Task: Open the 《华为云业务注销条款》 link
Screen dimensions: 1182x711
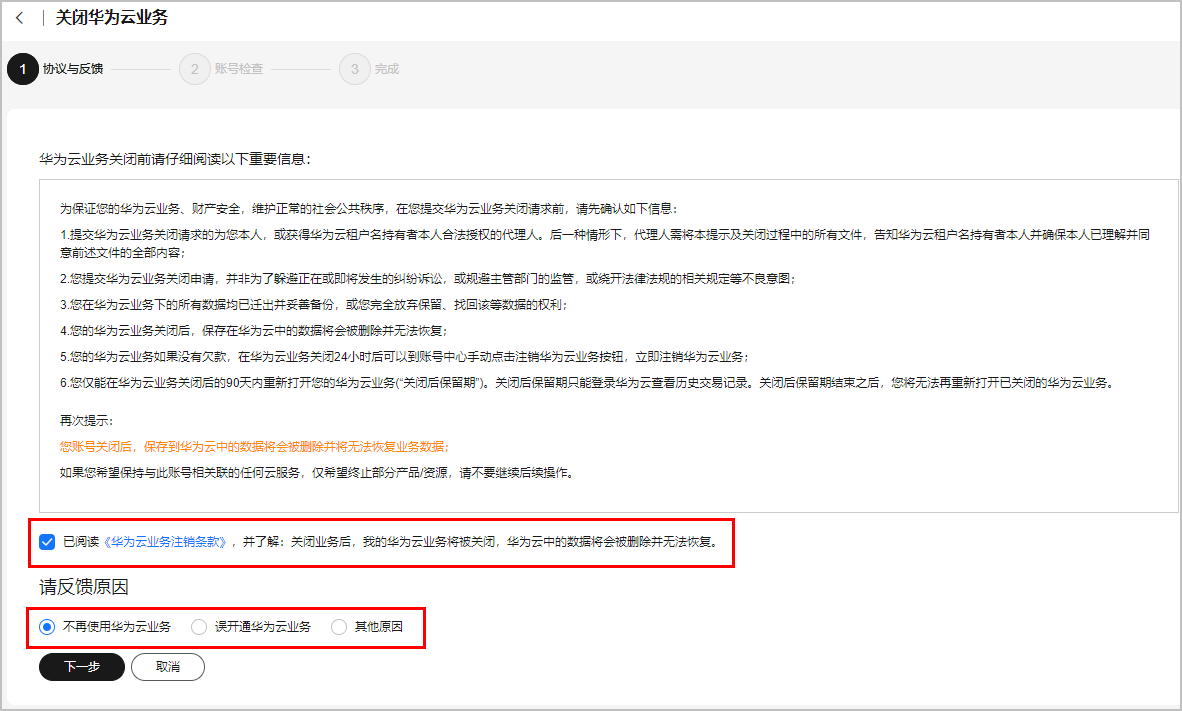Action: click(164, 542)
